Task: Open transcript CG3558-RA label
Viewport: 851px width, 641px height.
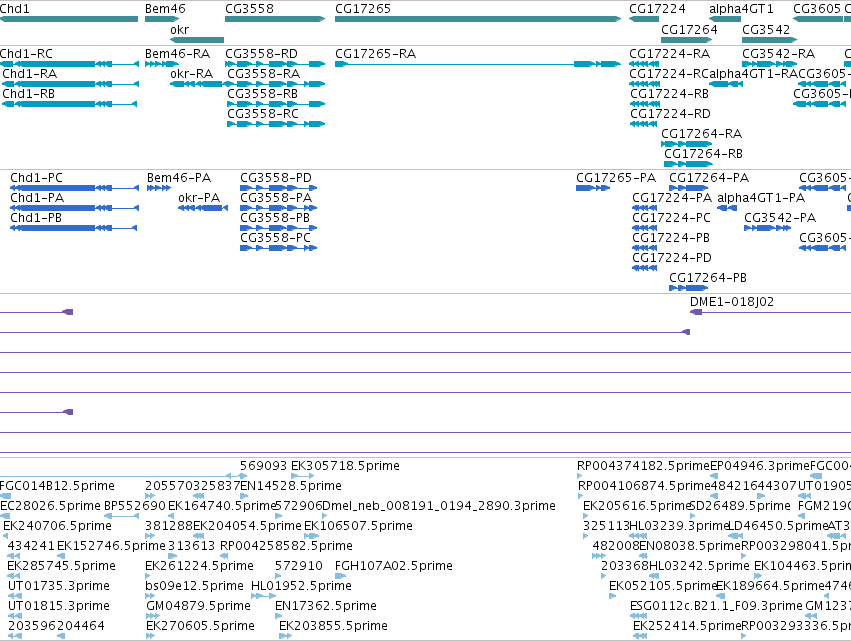Action: tap(264, 74)
